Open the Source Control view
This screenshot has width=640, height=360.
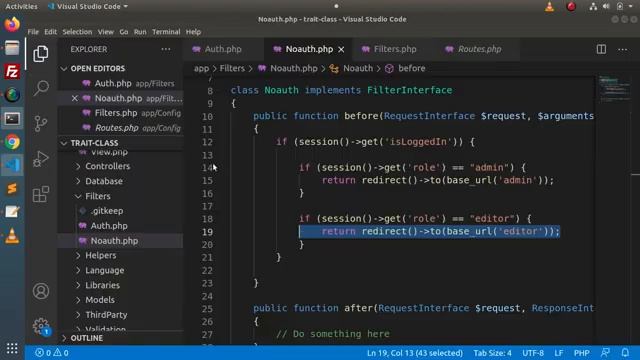[x=41, y=123]
